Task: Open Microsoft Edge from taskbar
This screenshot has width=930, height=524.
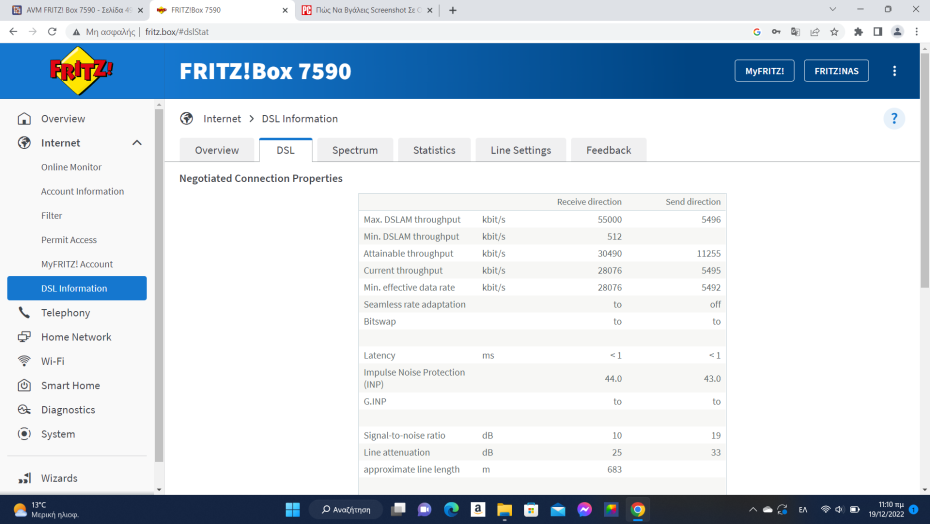Action: (451, 510)
